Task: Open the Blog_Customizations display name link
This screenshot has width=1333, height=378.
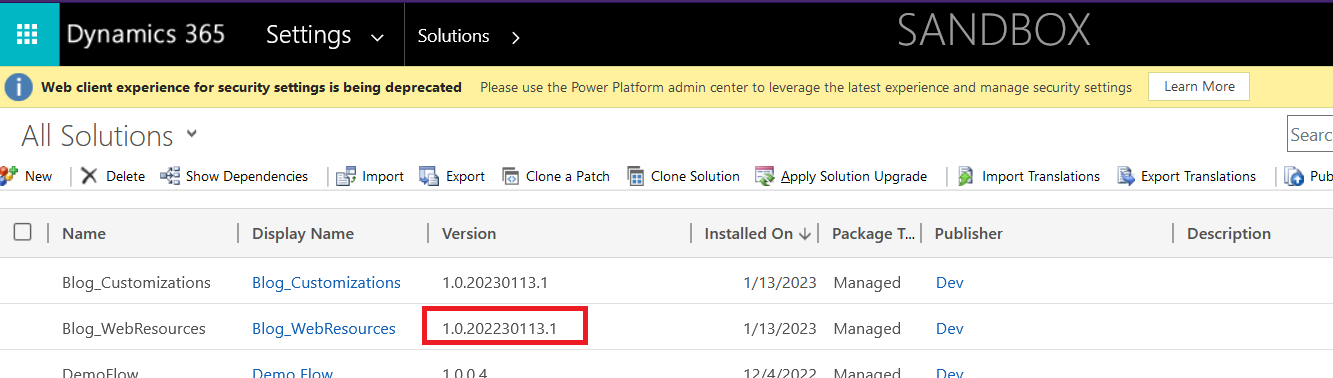Action: click(326, 283)
